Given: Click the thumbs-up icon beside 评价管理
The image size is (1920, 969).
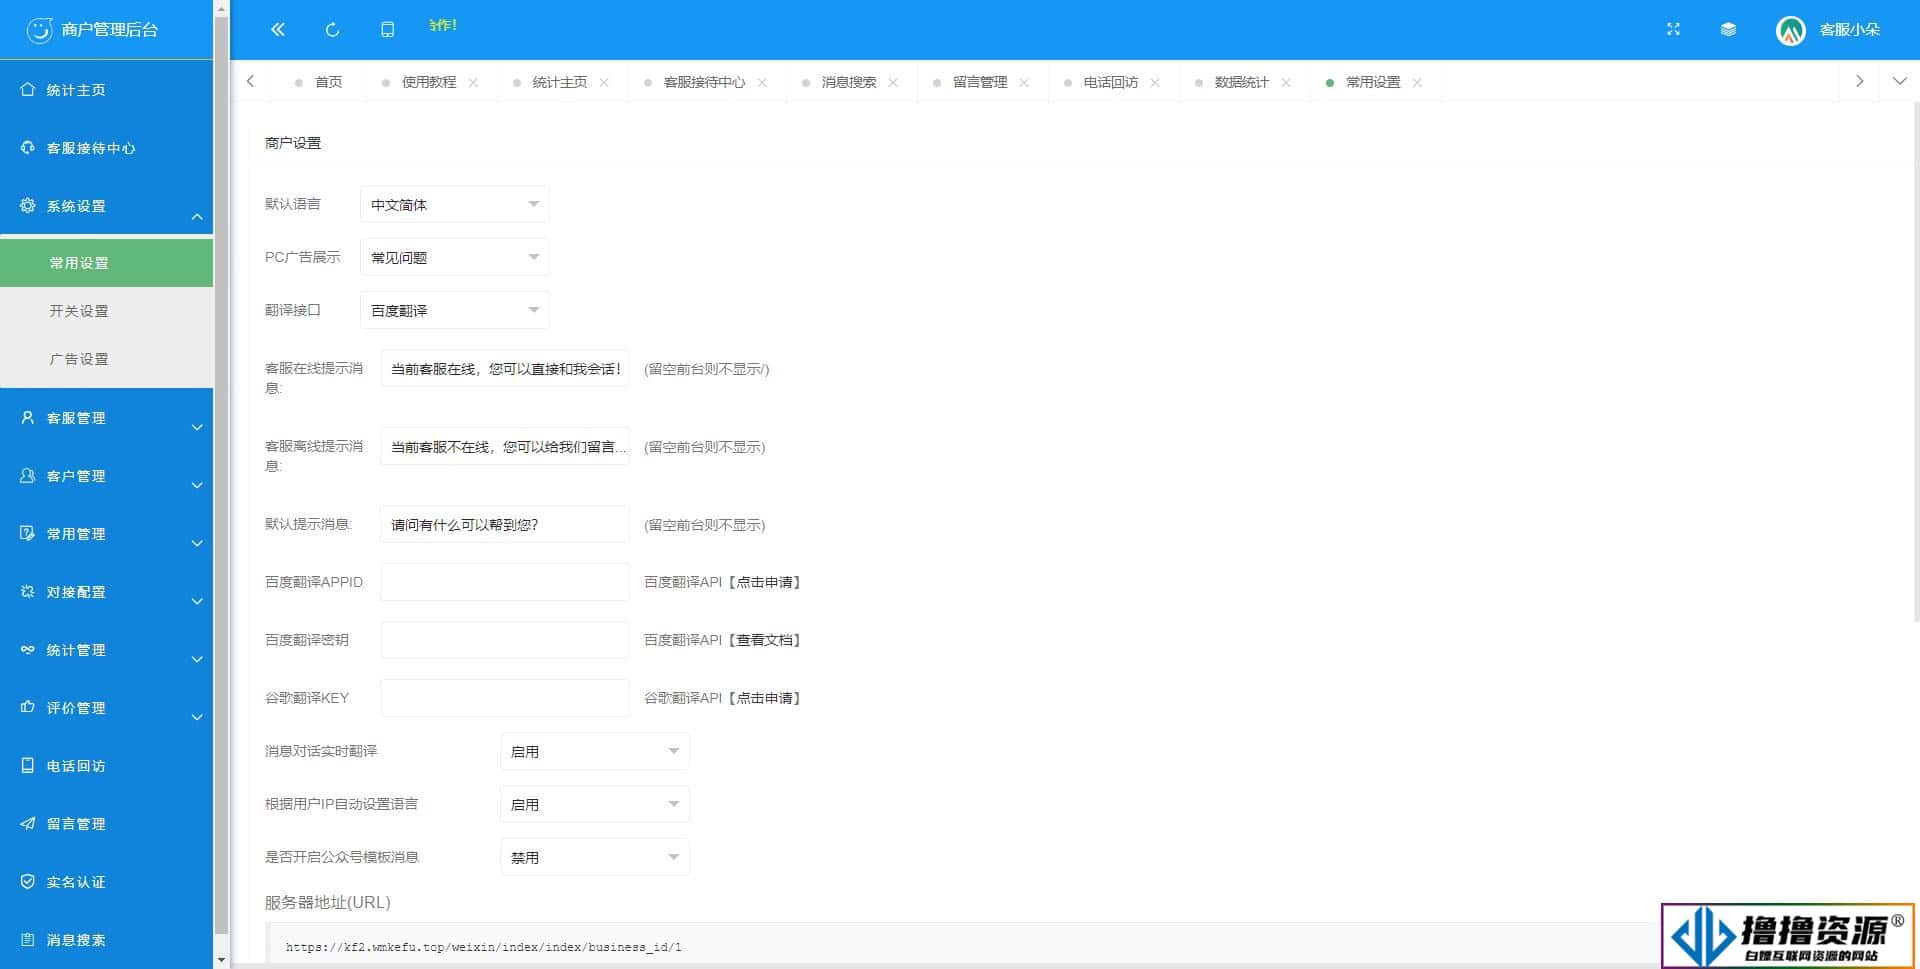Looking at the screenshot, I should [x=28, y=707].
